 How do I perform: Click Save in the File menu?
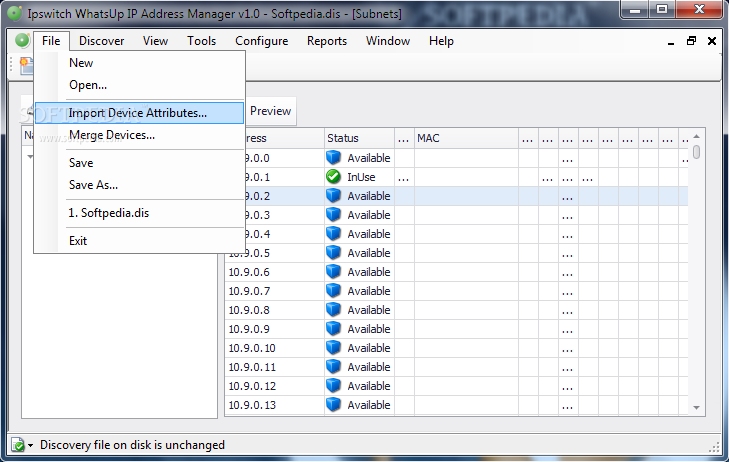pos(139,163)
